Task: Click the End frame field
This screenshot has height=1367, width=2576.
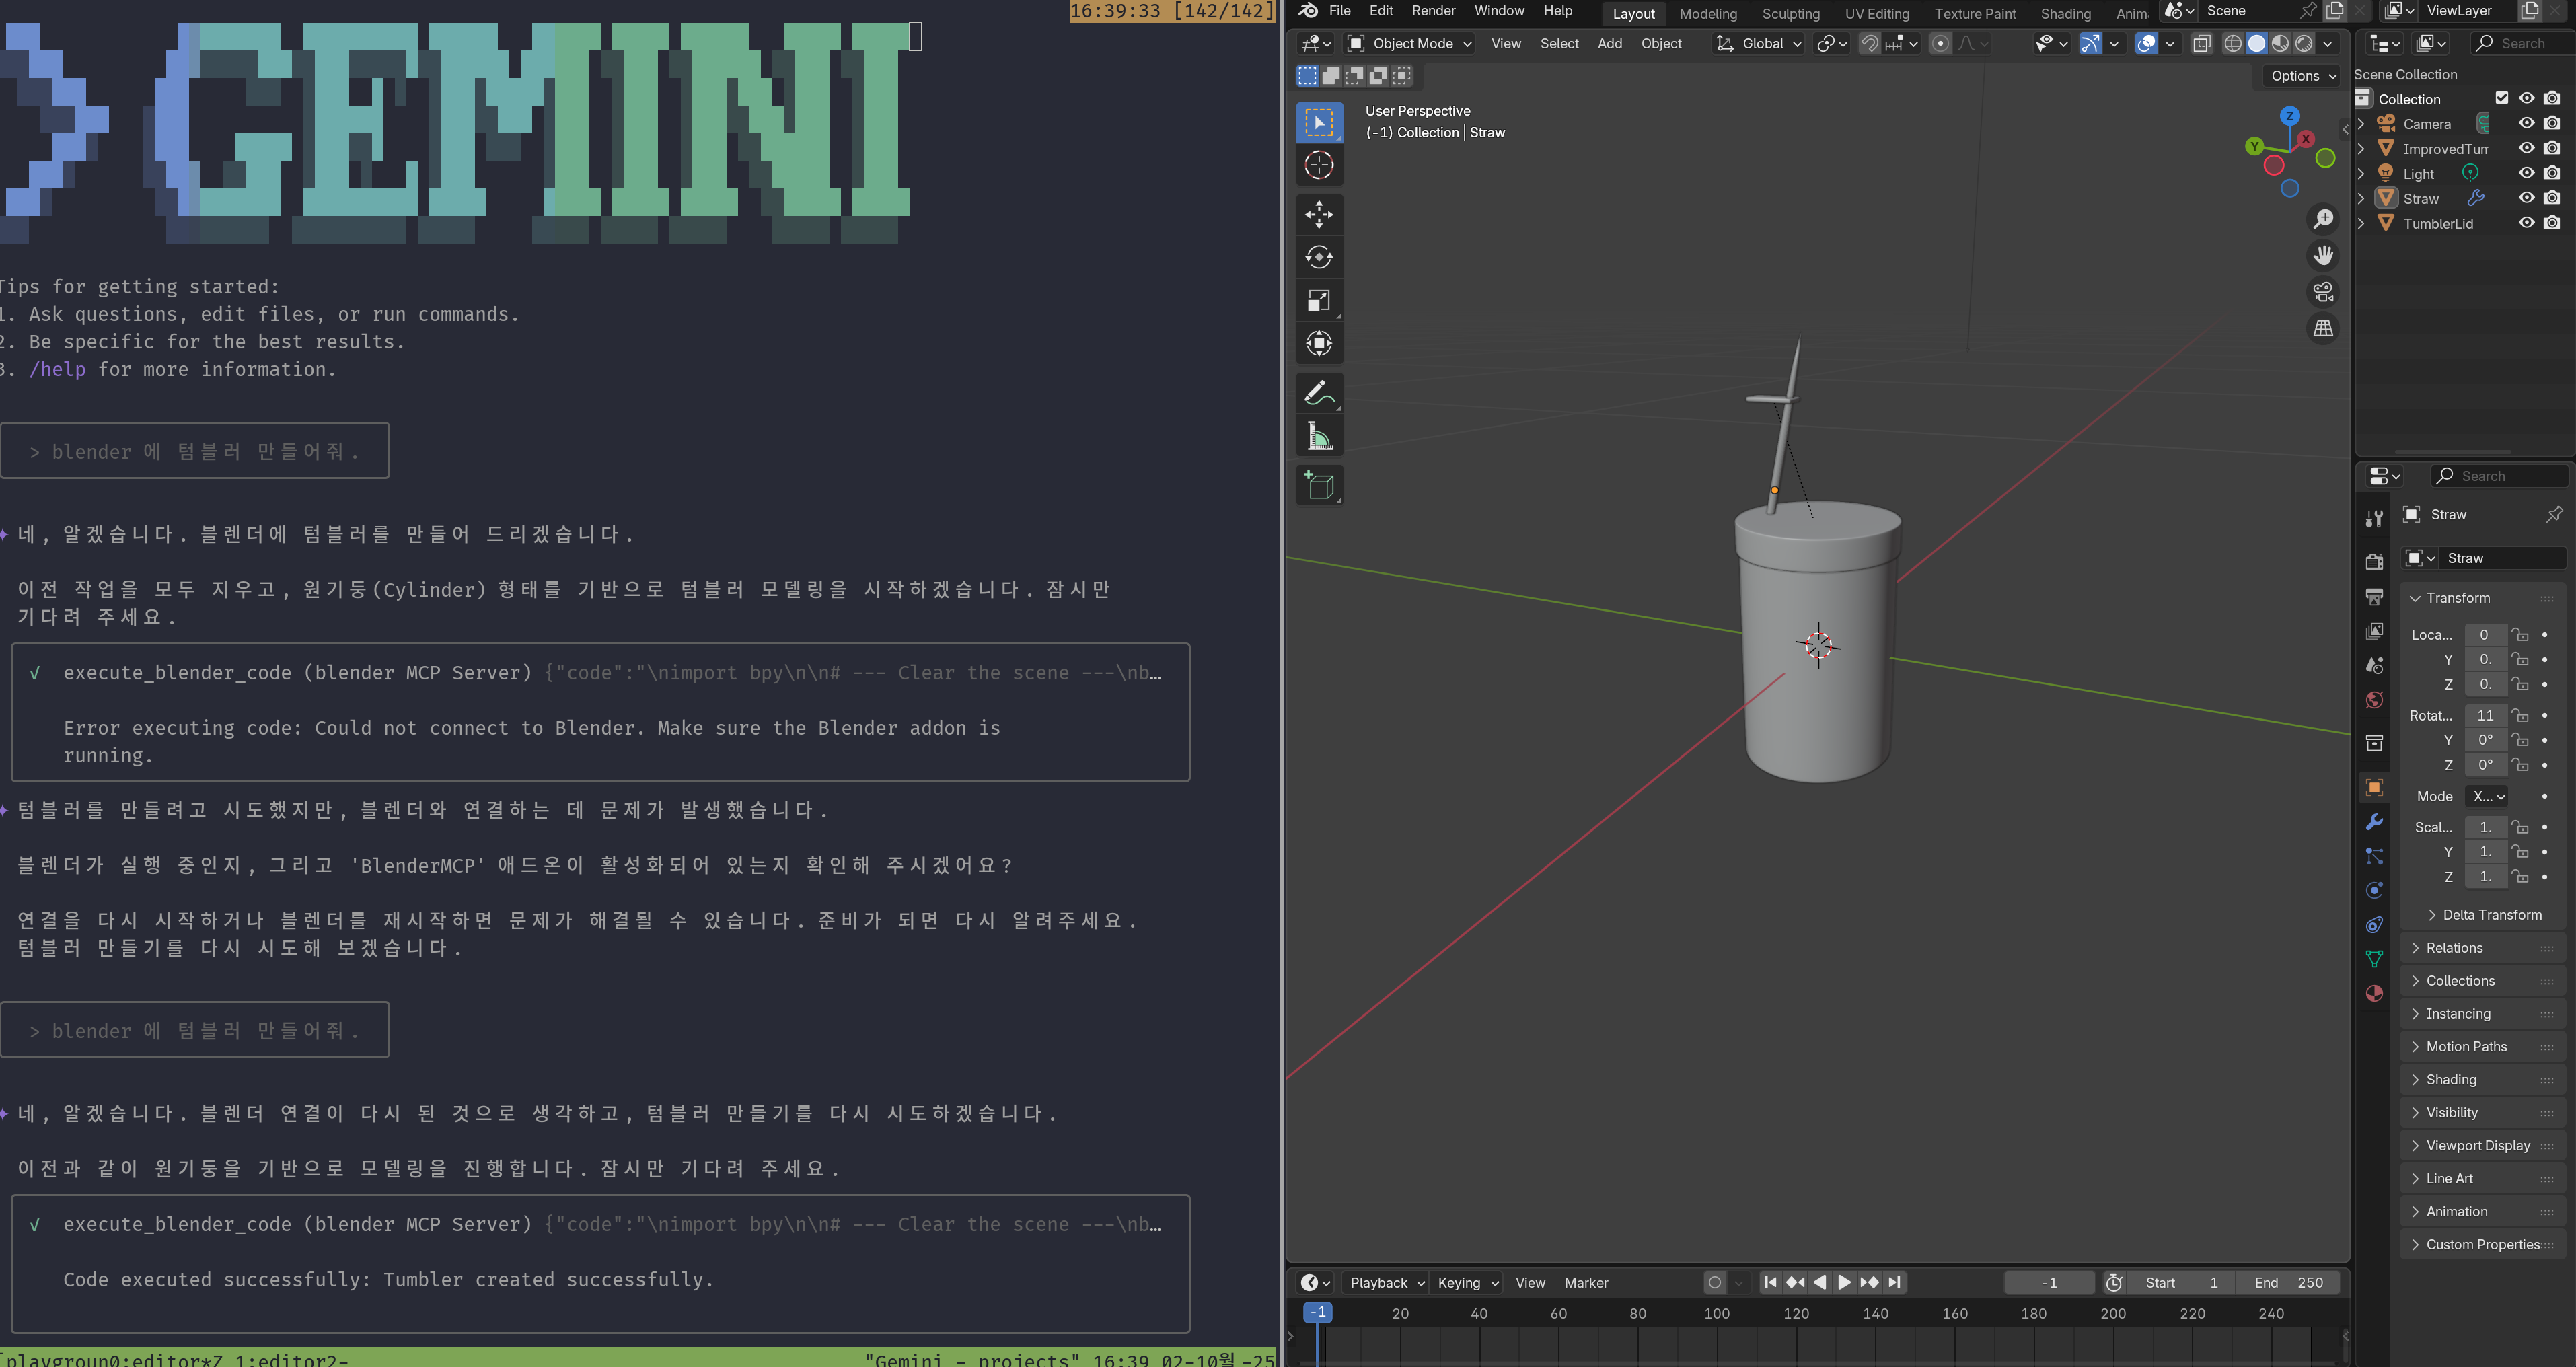Action: (2289, 1282)
